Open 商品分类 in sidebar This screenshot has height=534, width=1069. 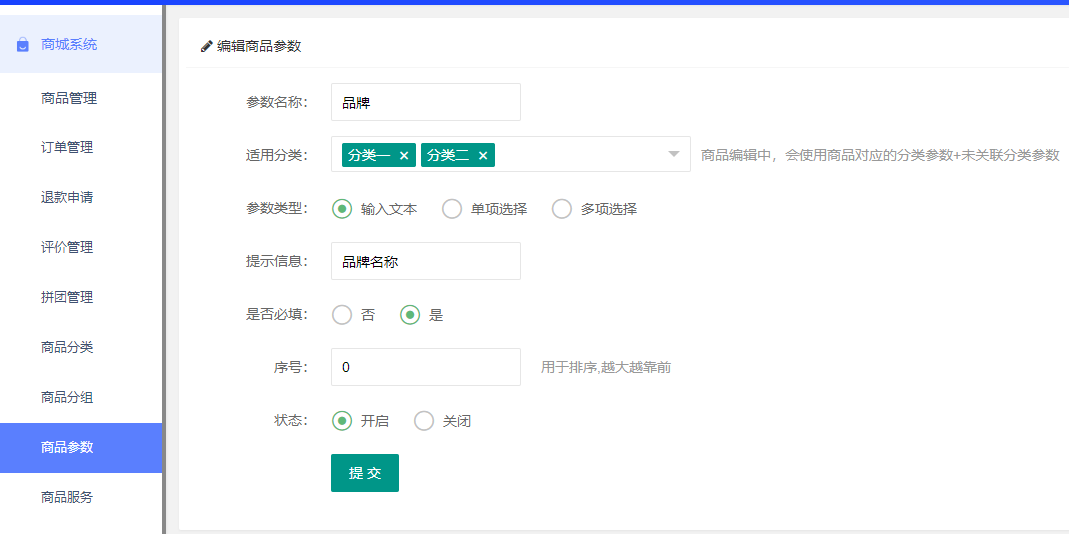click(x=81, y=347)
